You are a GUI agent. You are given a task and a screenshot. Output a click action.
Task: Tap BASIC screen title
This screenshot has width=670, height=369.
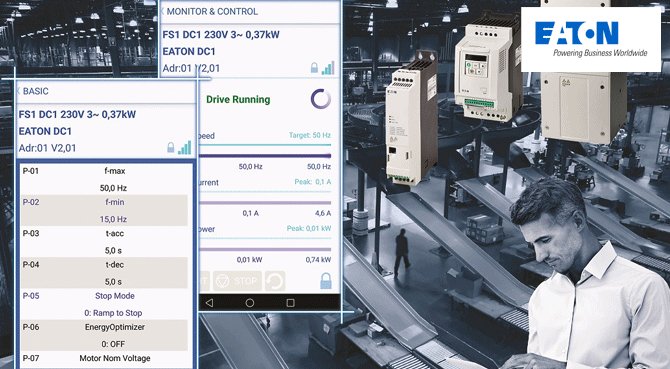[35, 91]
